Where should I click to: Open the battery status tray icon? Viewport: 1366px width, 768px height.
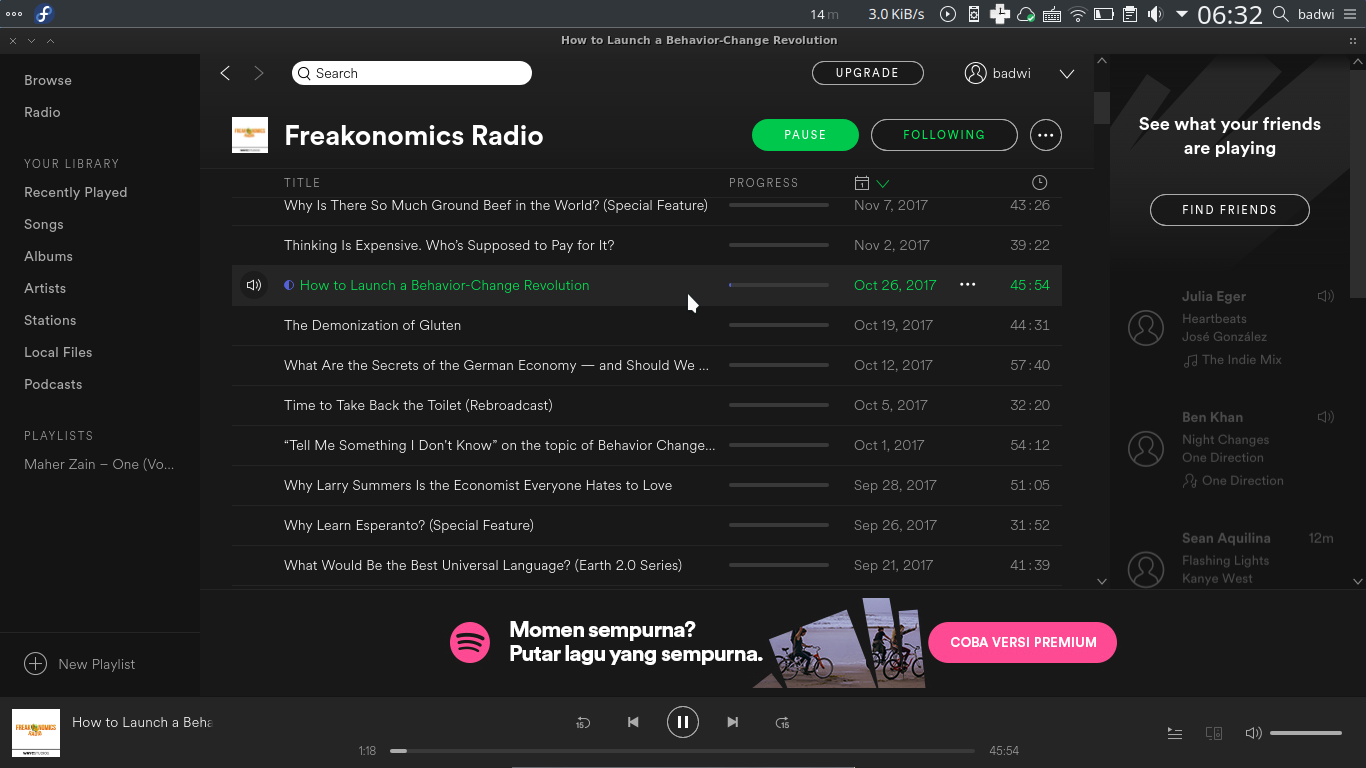tap(1104, 14)
